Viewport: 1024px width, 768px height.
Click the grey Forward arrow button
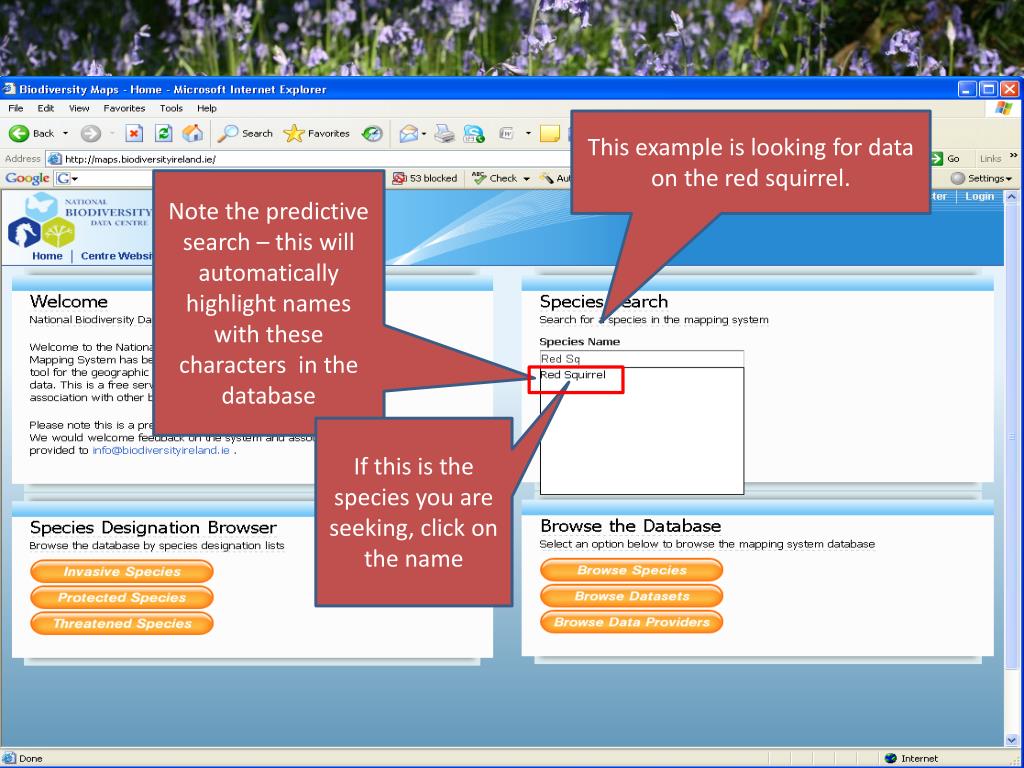point(91,133)
